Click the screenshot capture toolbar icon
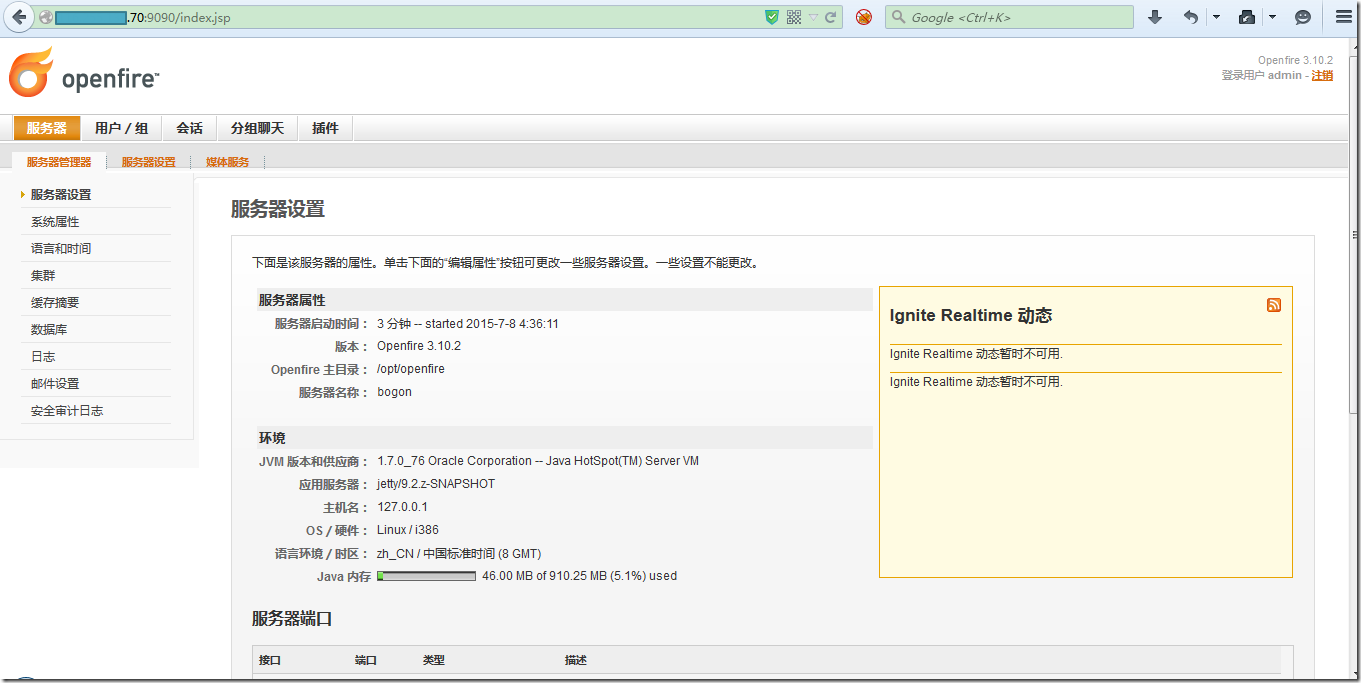The width and height of the screenshot is (1361, 683). 1246,17
